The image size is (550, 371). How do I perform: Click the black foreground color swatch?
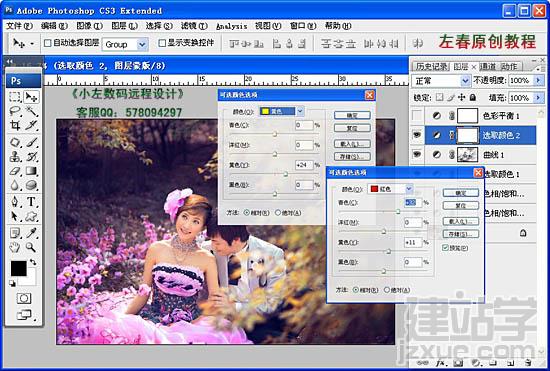click(18, 268)
